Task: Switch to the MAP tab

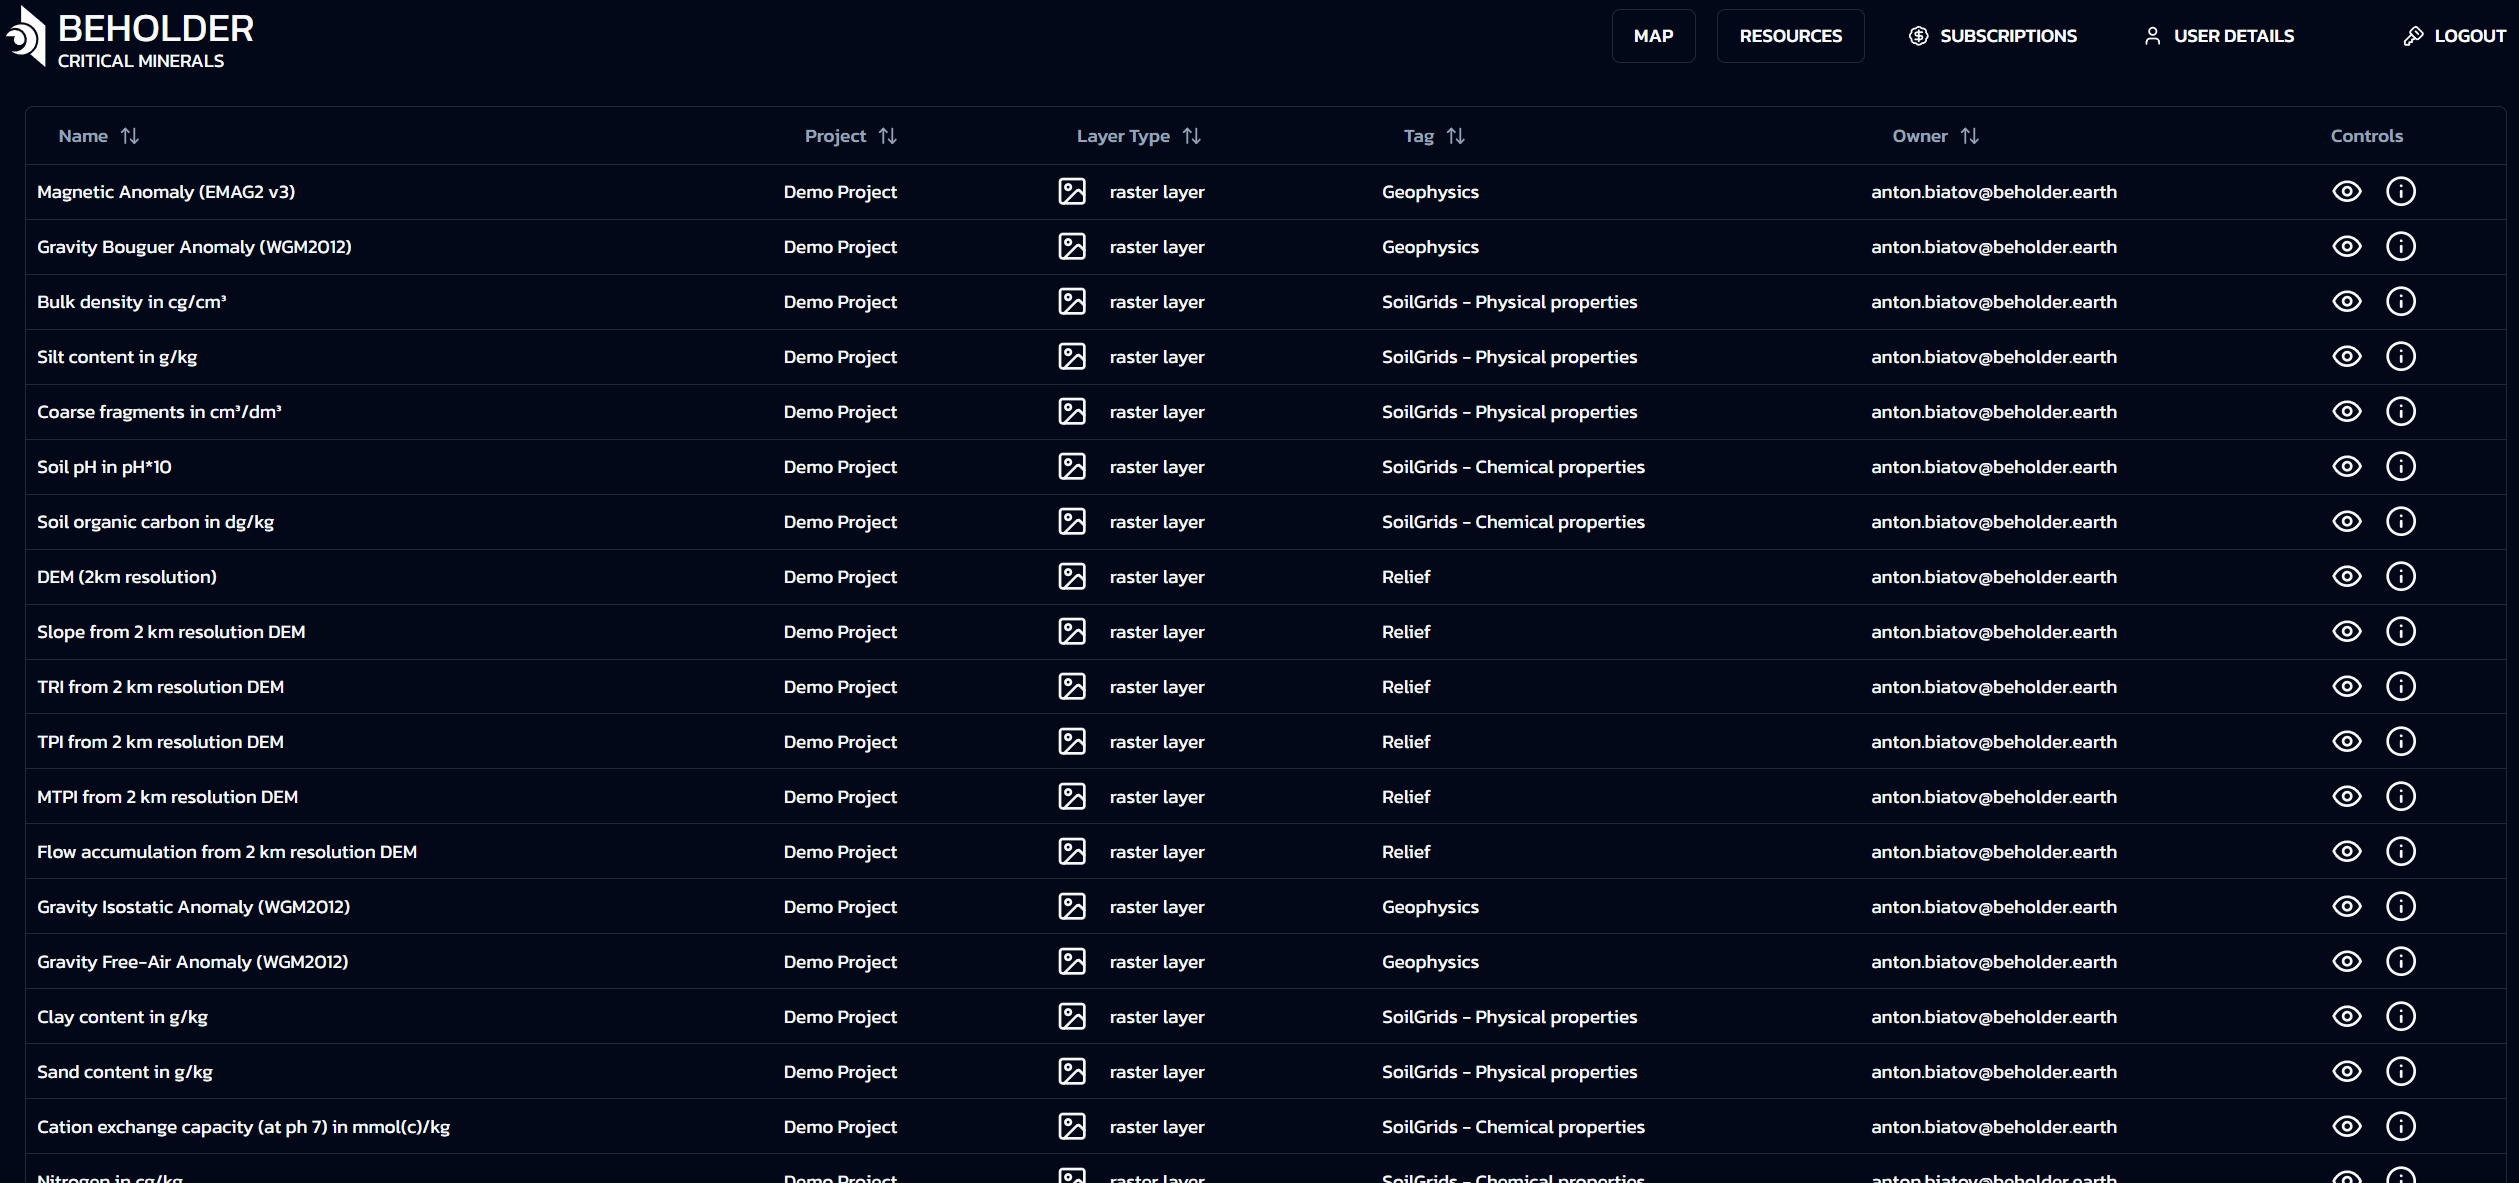Action: coord(1653,35)
